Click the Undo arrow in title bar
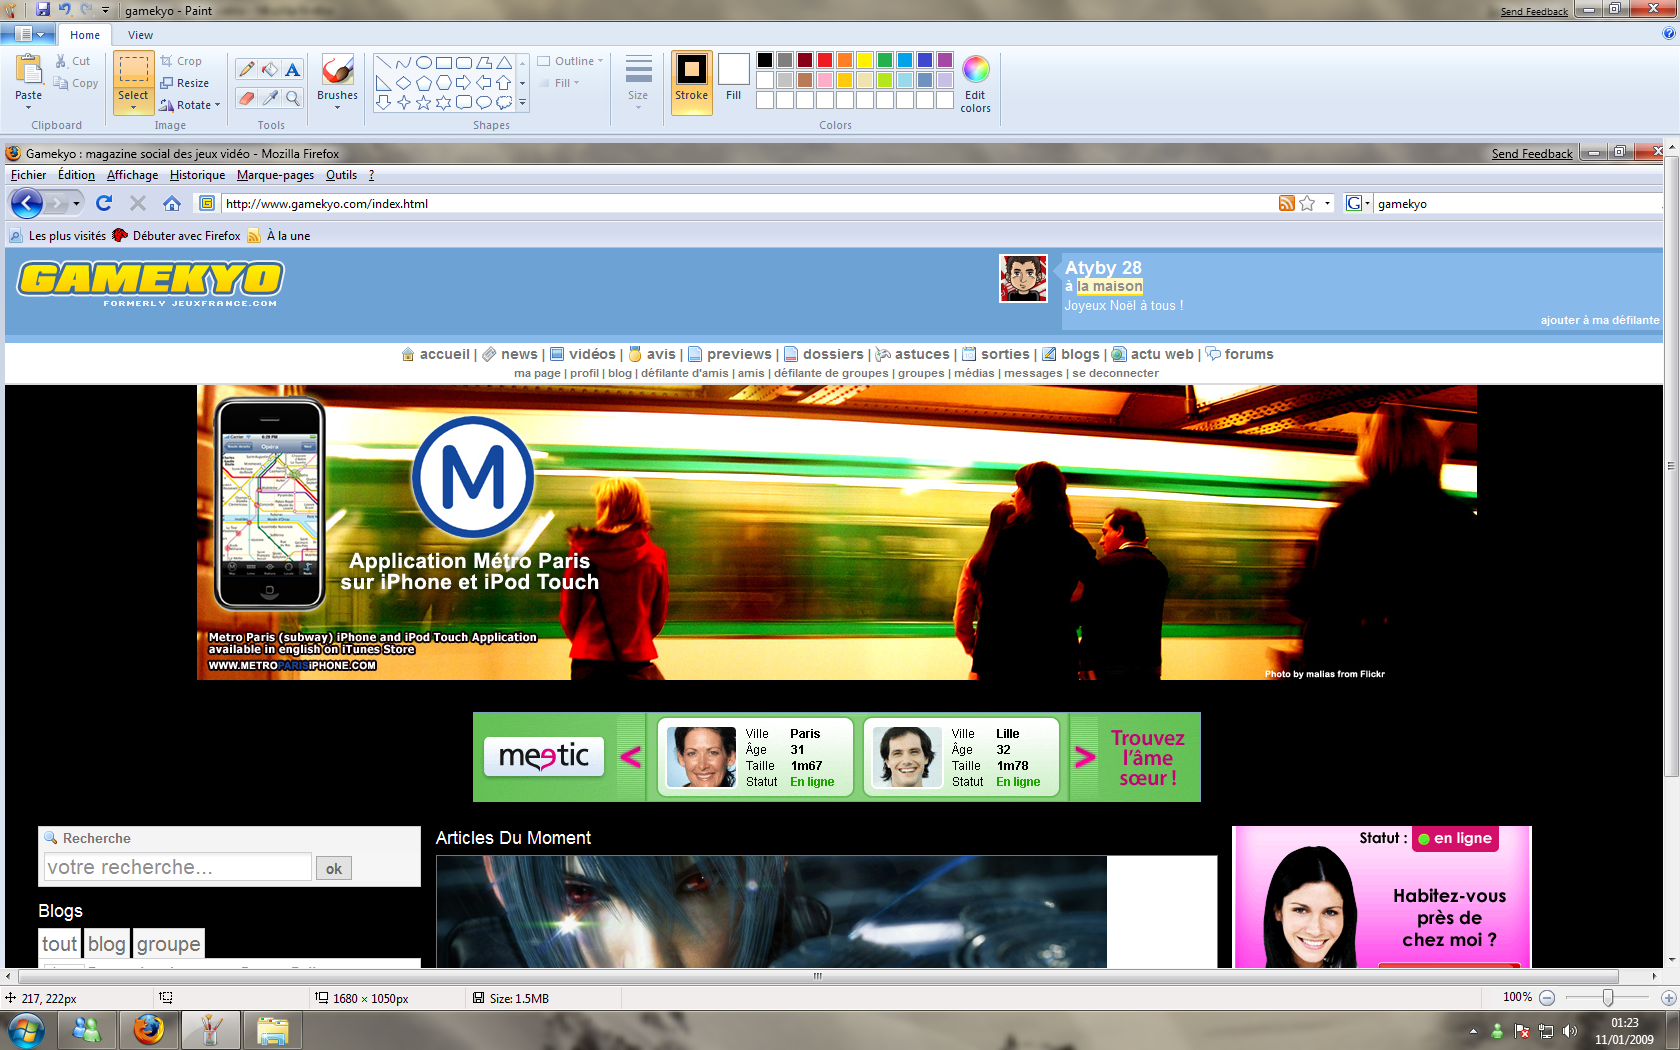Image resolution: width=1680 pixels, height=1050 pixels. [x=65, y=9]
